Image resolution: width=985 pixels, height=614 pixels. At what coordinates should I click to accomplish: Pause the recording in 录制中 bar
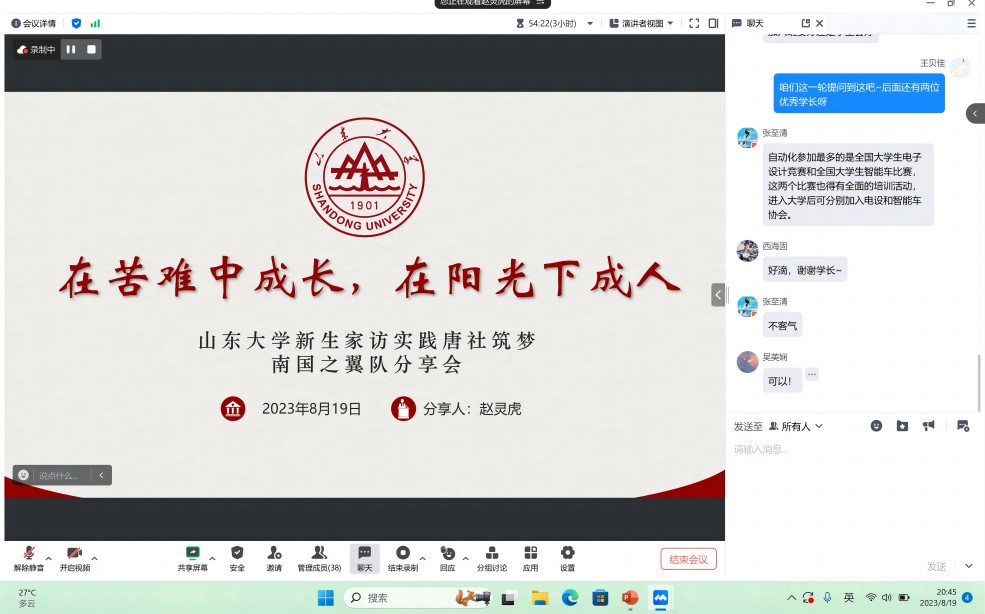click(x=71, y=49)
